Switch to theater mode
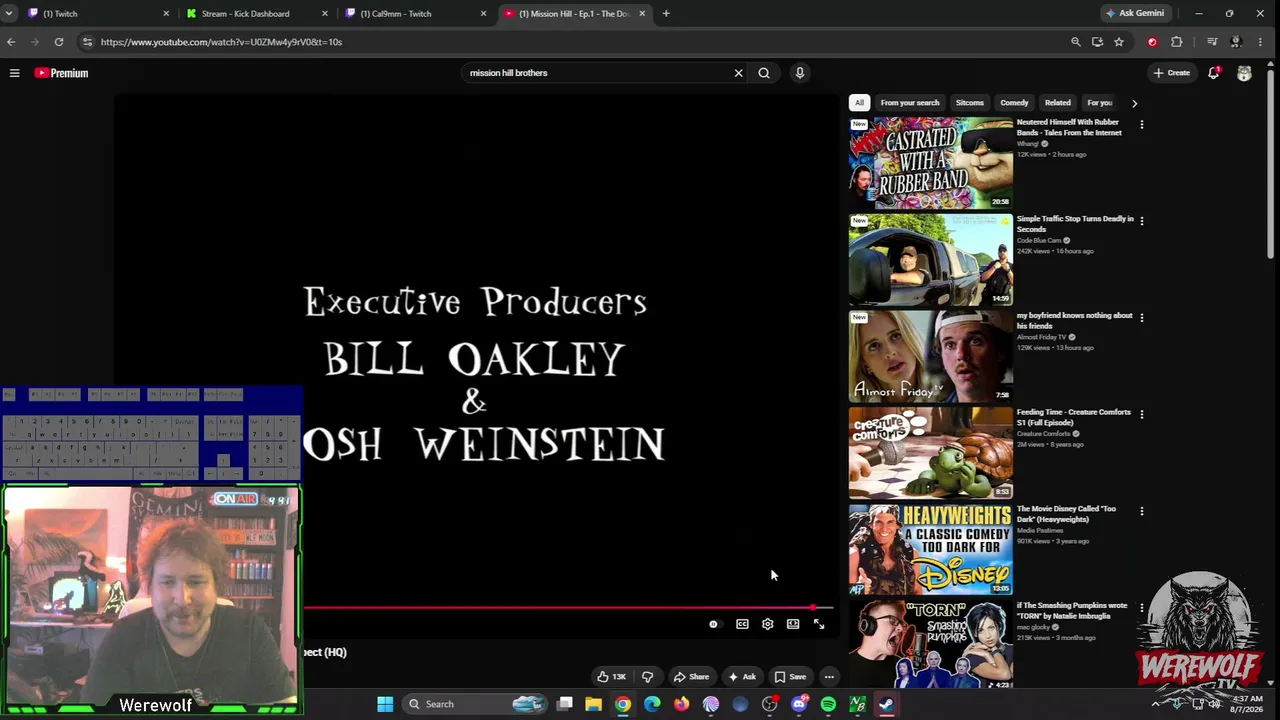This screenshot has width=1280, height=720. (x=793, y=624)
